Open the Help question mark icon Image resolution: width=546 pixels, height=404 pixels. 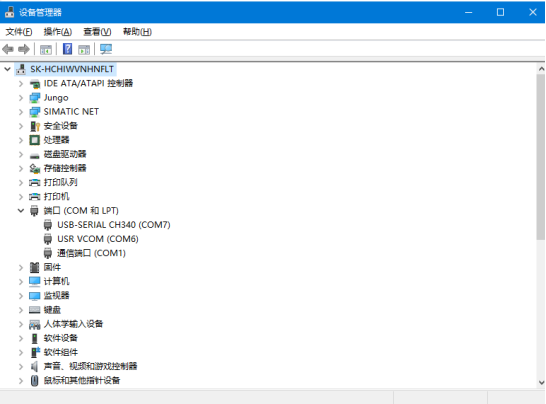(68, 49)
